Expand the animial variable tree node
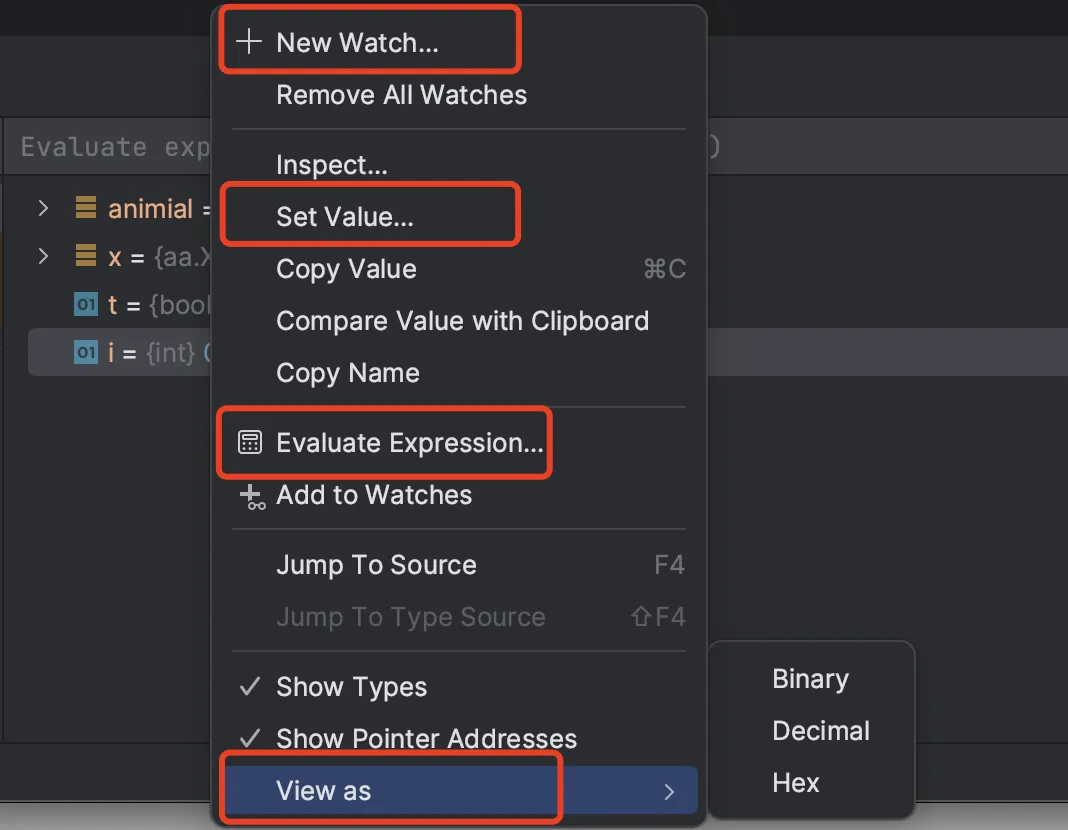Image resolution: width=1068 pixels, height=830 pixels. click(x=43, y=208)
